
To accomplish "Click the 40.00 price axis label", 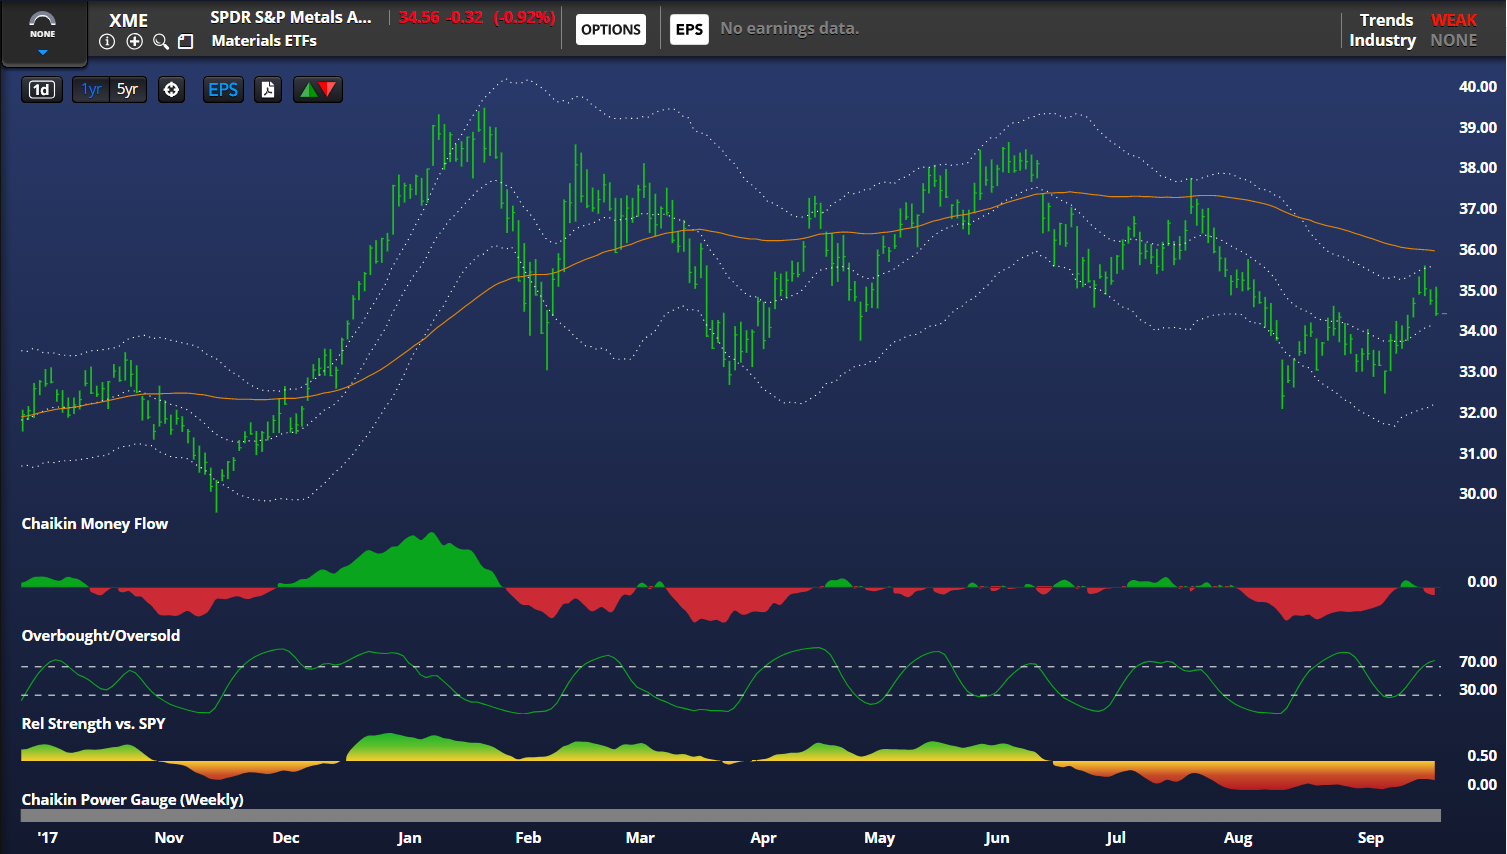I will (1477, 87).
